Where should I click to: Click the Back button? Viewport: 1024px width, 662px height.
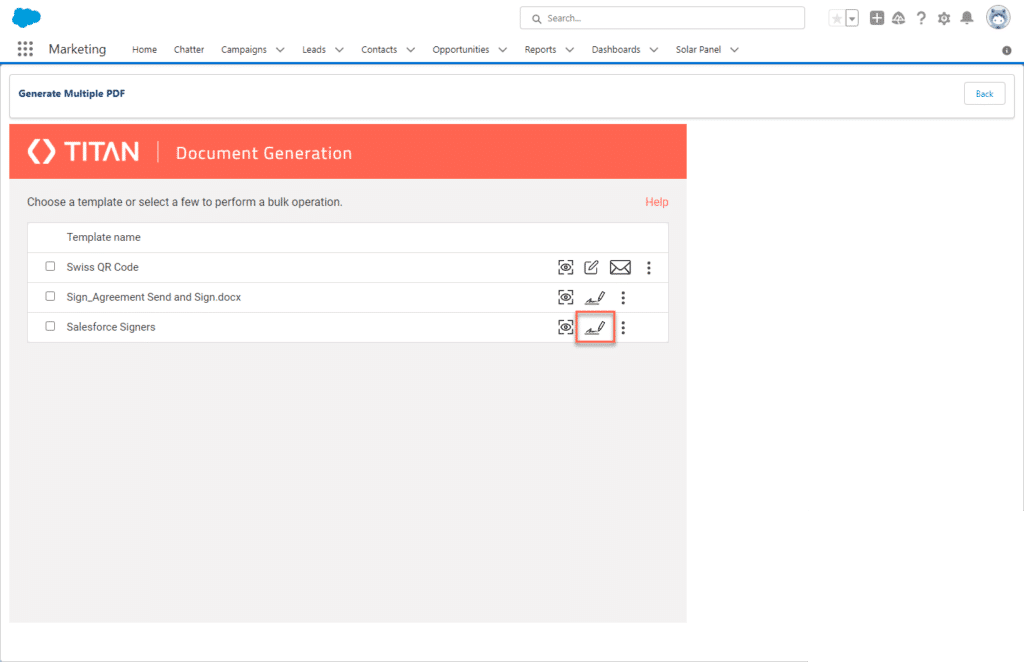984,93
